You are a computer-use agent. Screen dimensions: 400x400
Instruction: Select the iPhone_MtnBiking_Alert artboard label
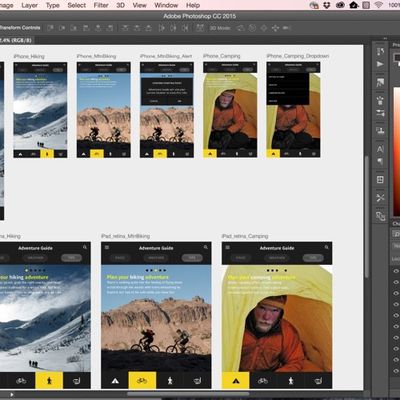(x=166, y=56)
